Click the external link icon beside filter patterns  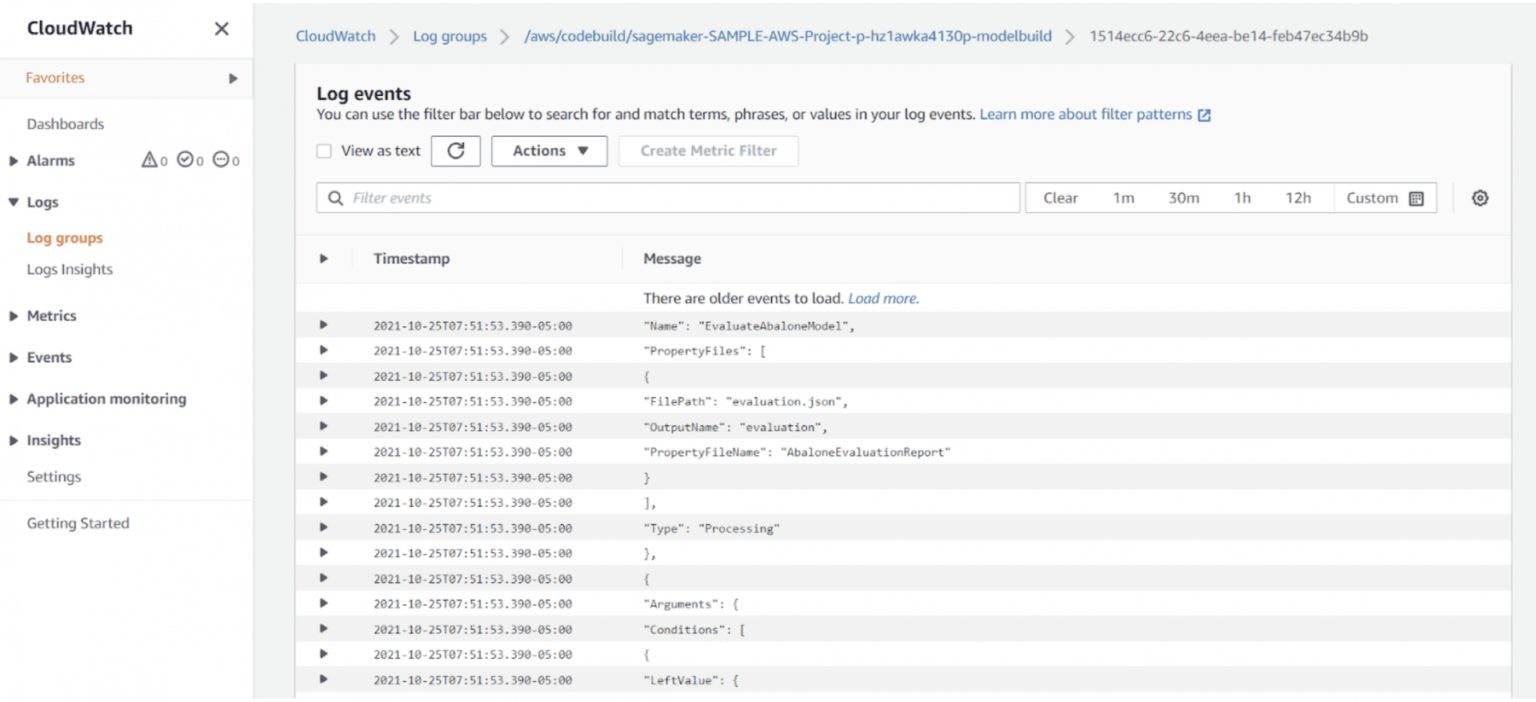point(1204,115)
